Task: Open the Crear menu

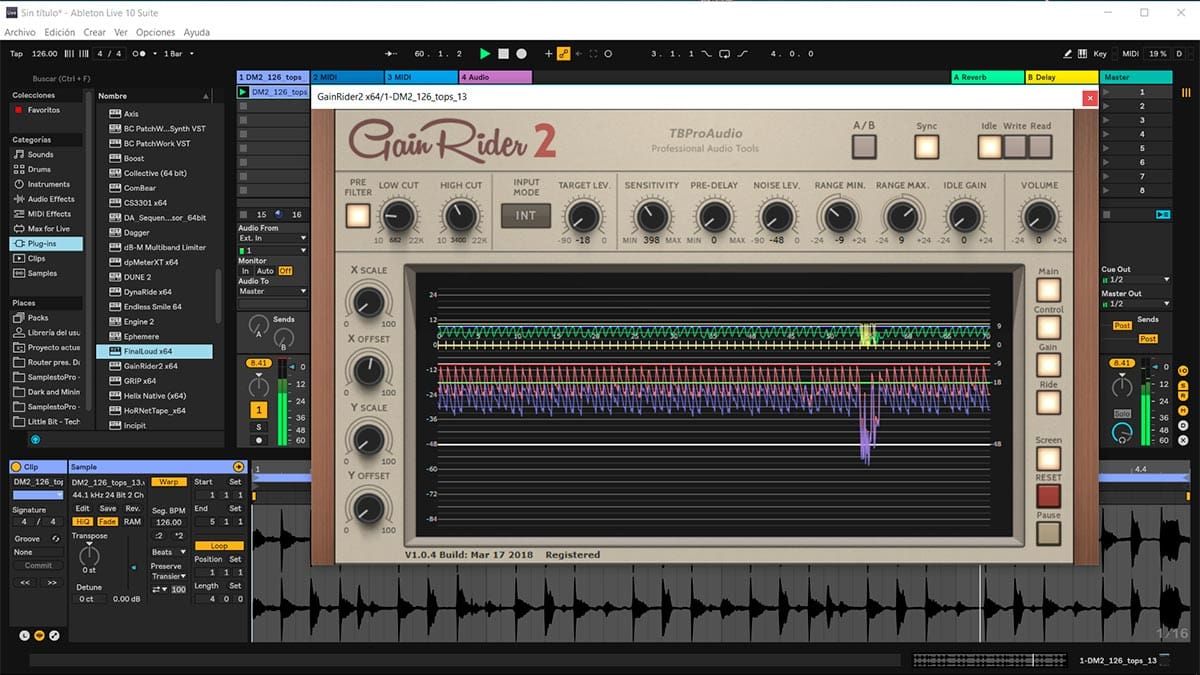Action: (x=95, y=32)
